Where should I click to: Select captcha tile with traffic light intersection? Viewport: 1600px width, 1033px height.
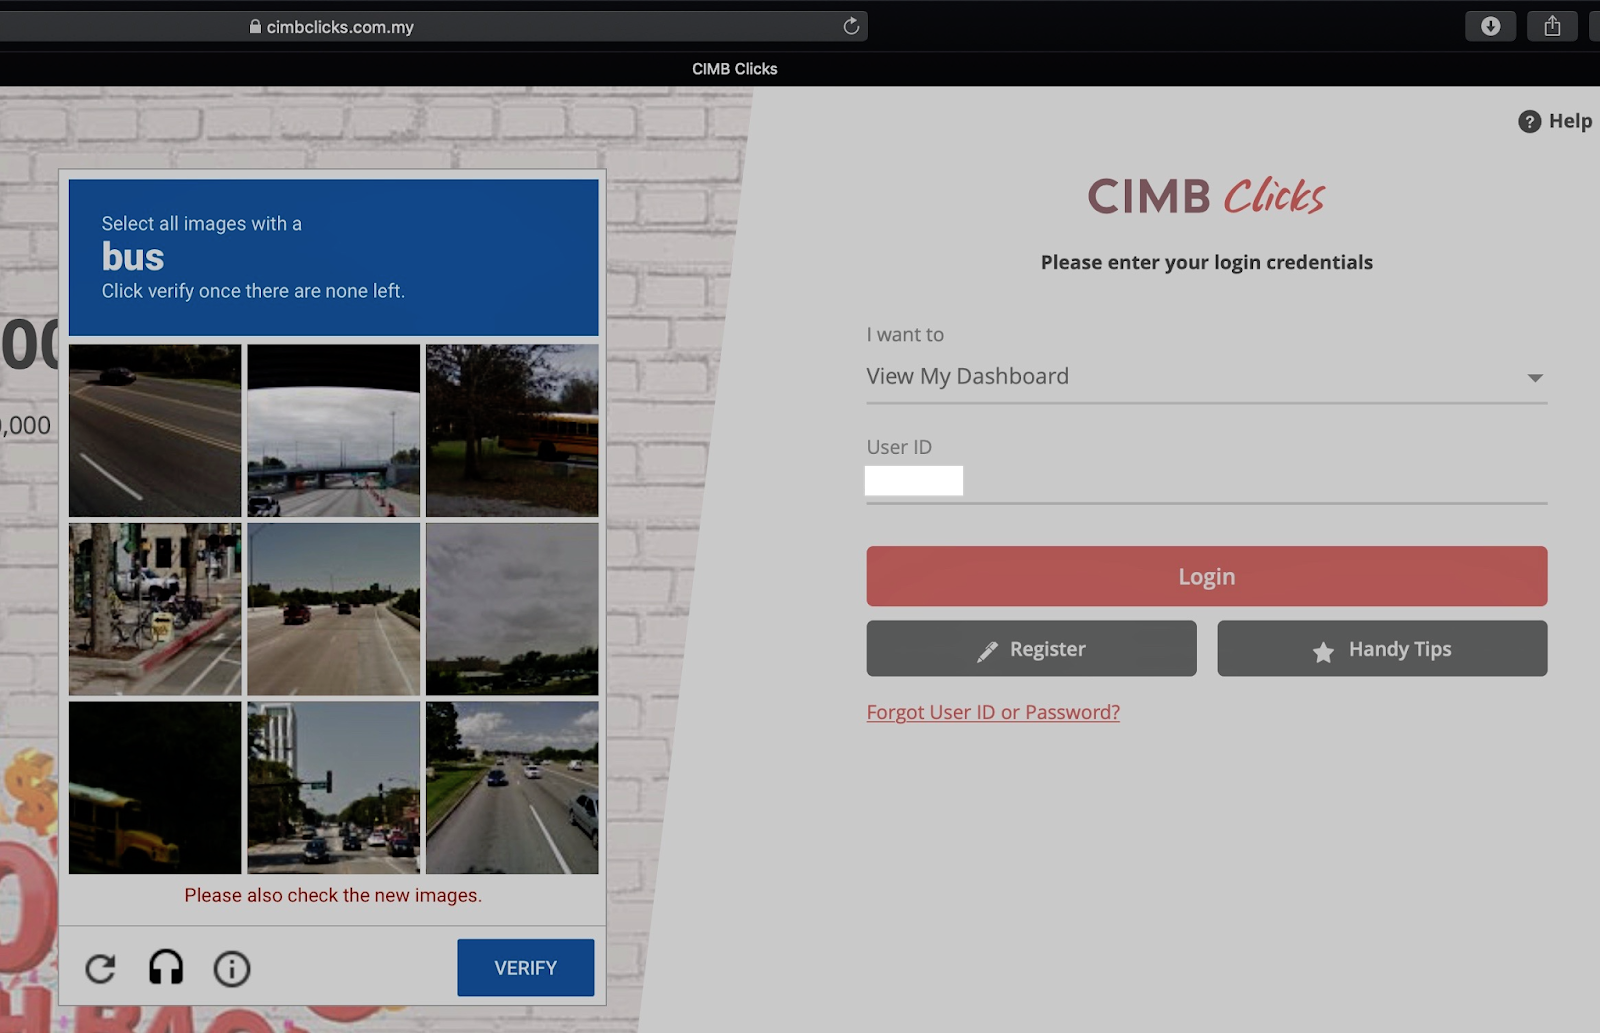point(334,788)
